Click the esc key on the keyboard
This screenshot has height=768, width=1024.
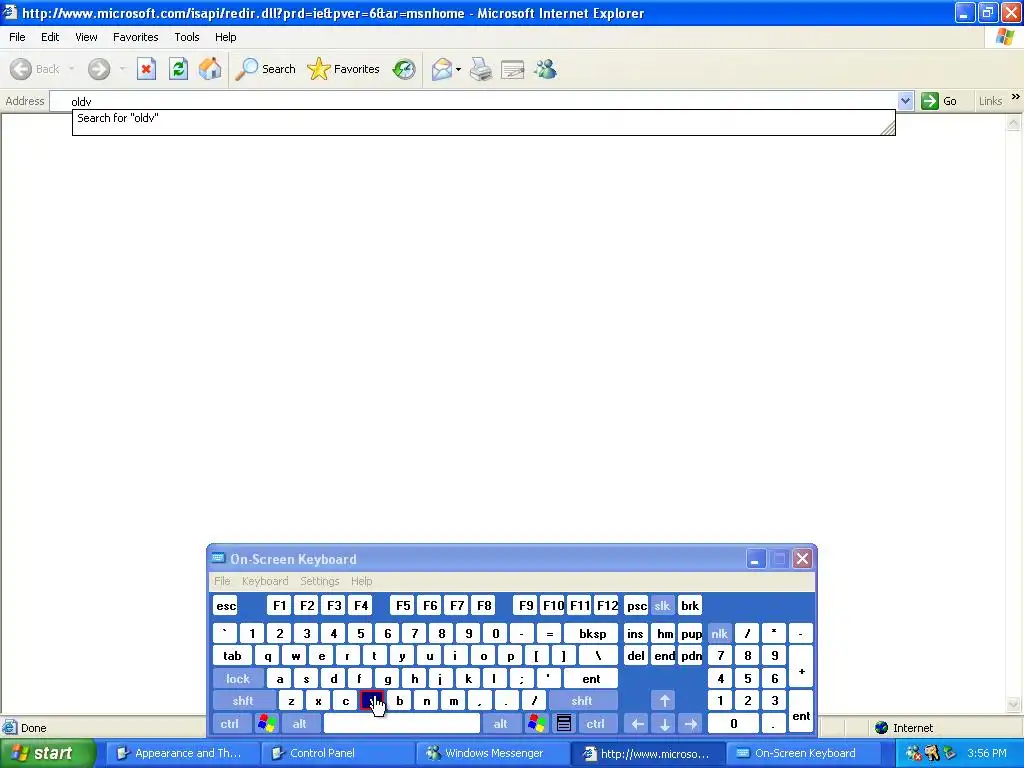[226, 606]
